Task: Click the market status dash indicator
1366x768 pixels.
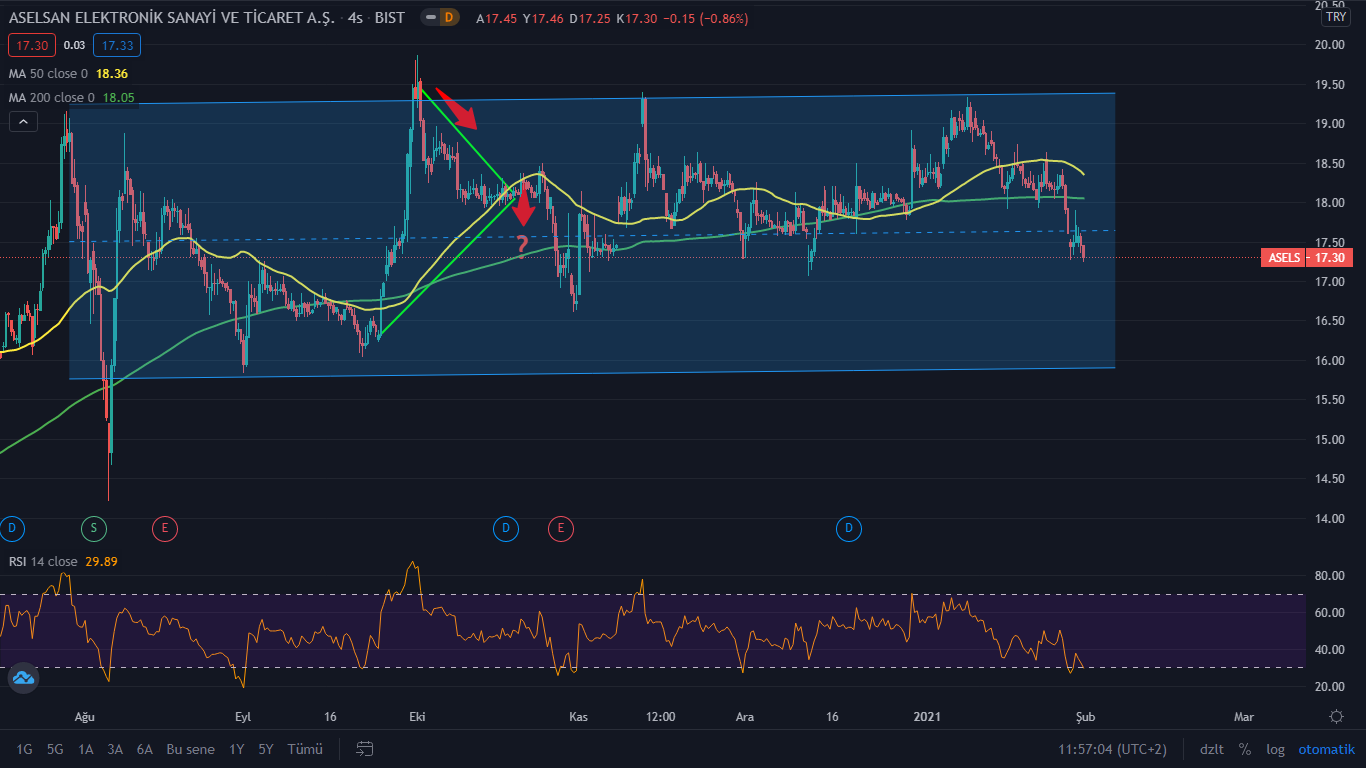Action: (430, 17)
